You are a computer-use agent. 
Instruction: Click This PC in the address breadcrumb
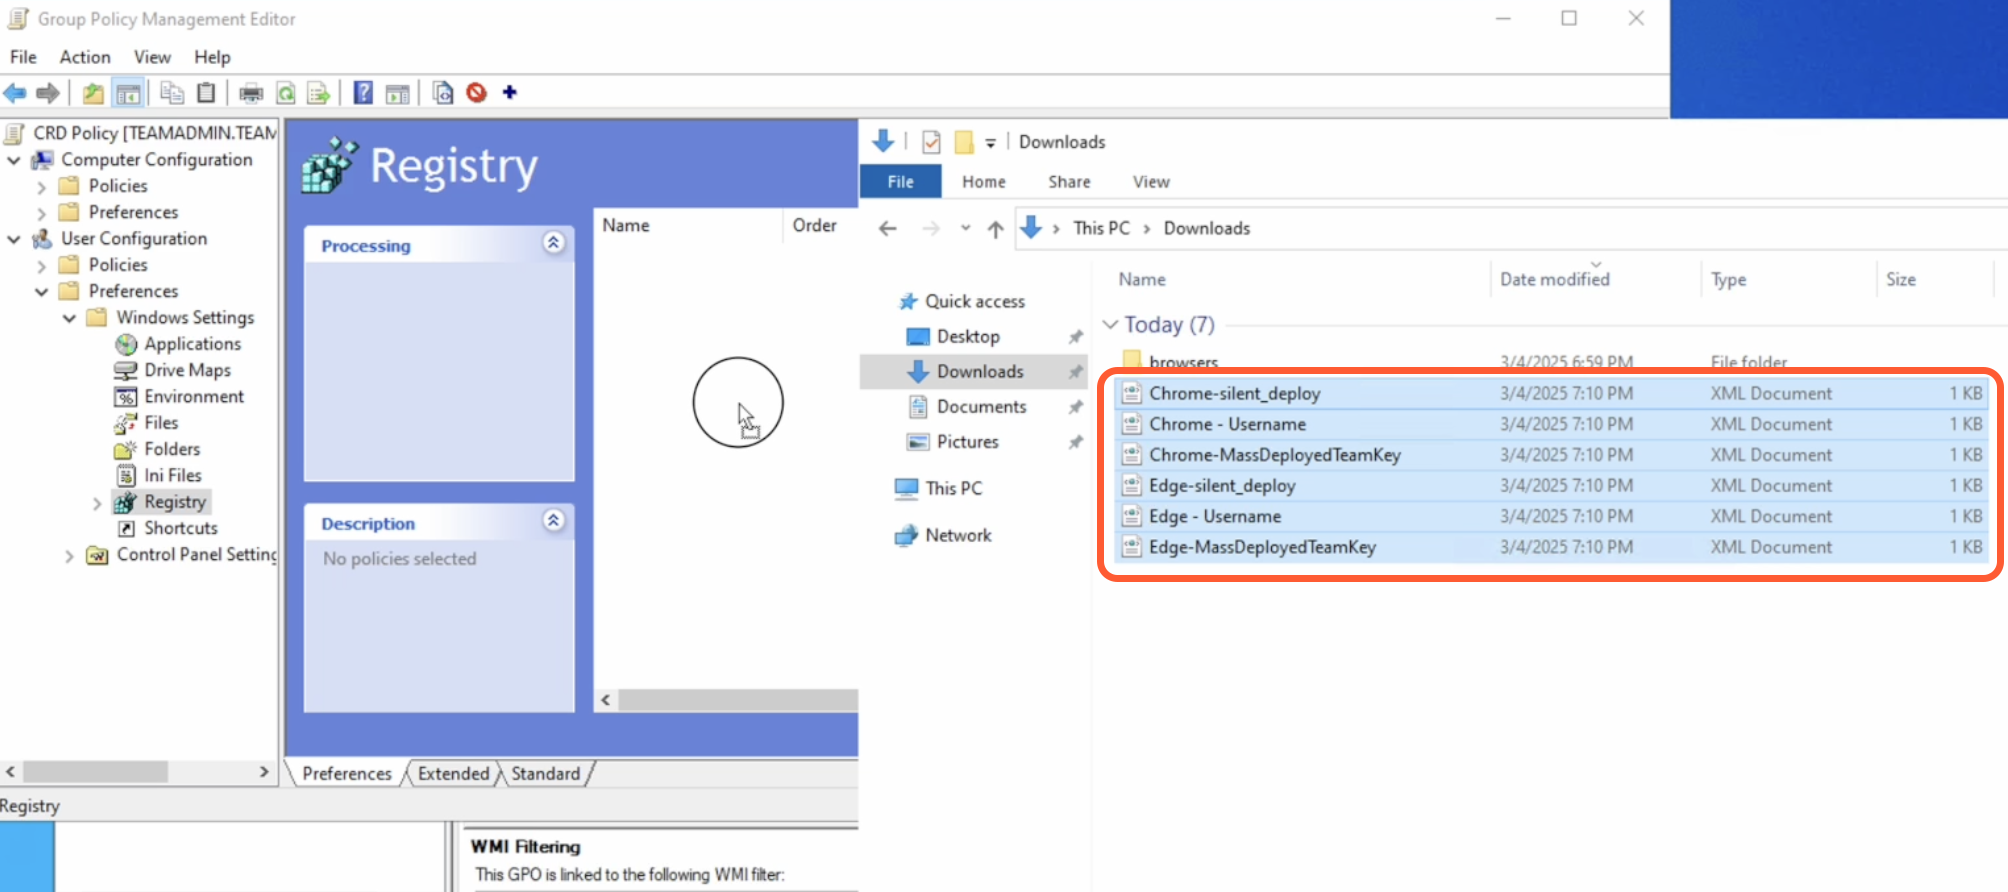coord(1101,228)
